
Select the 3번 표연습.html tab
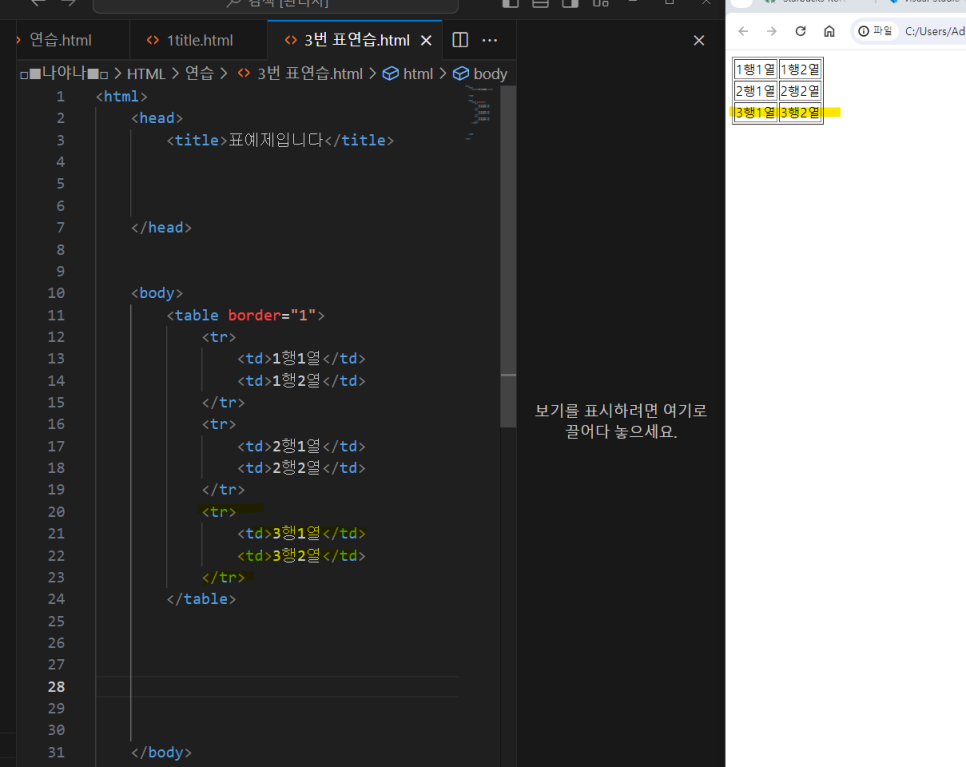click(355, 40)
